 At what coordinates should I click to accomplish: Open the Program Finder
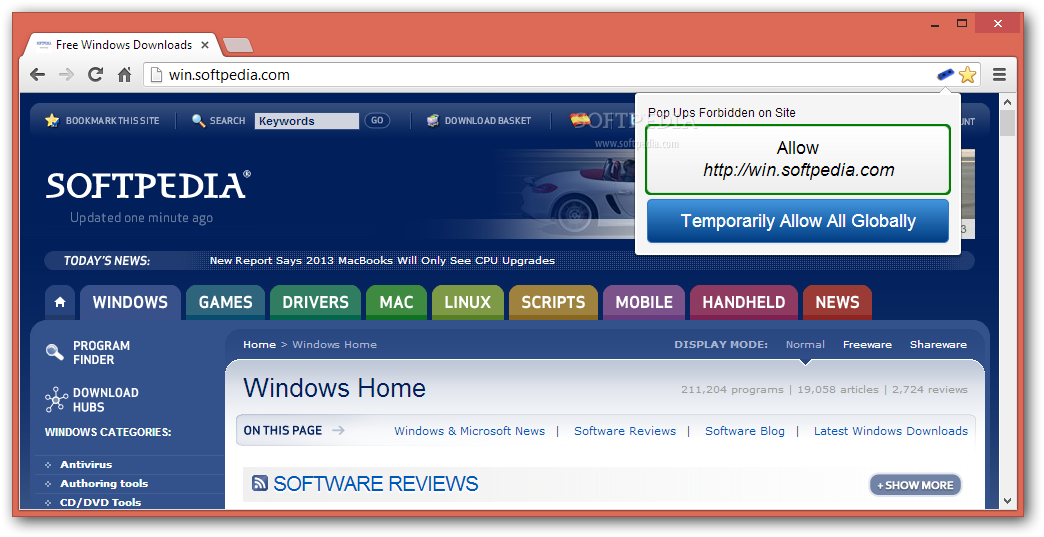click(101, 353)
